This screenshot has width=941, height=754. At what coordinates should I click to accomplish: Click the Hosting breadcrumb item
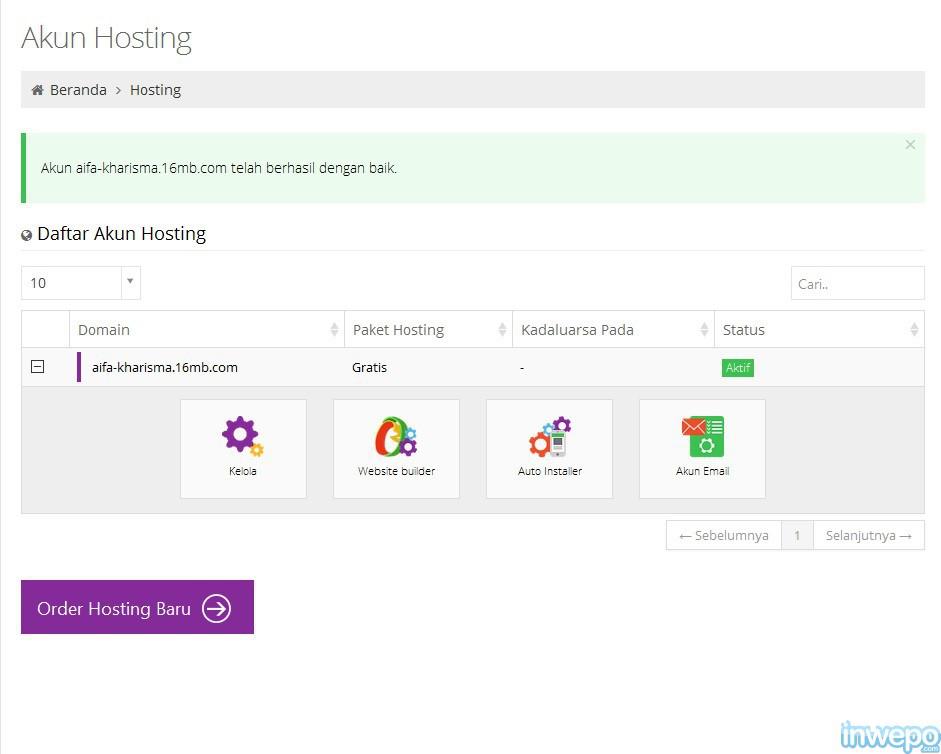tap(155, 90)
